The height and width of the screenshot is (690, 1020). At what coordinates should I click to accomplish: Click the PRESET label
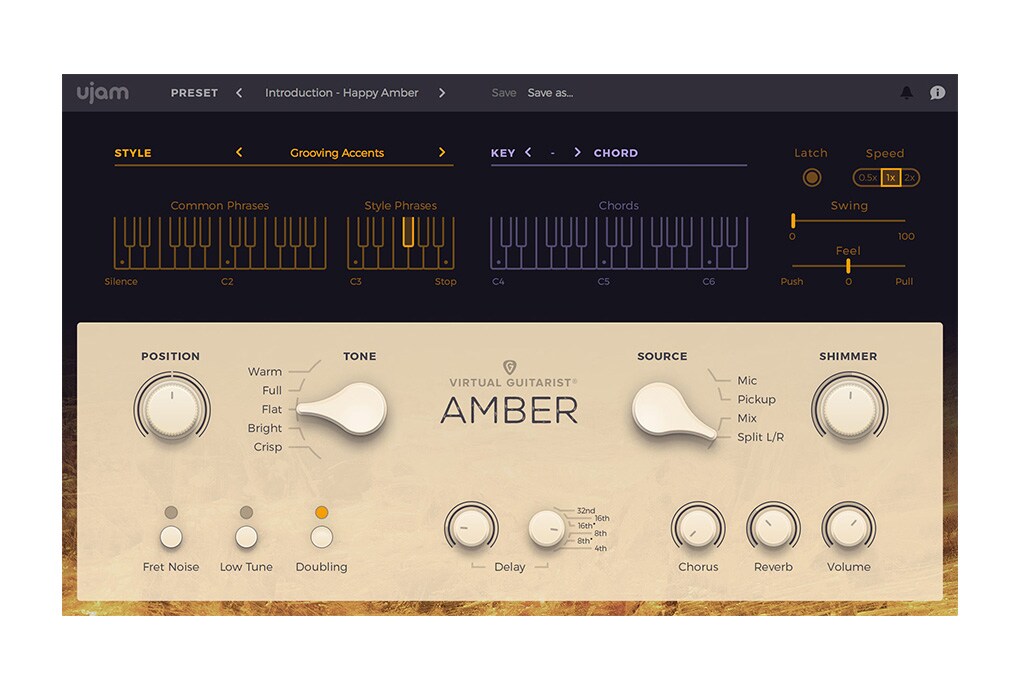[195, 93]
